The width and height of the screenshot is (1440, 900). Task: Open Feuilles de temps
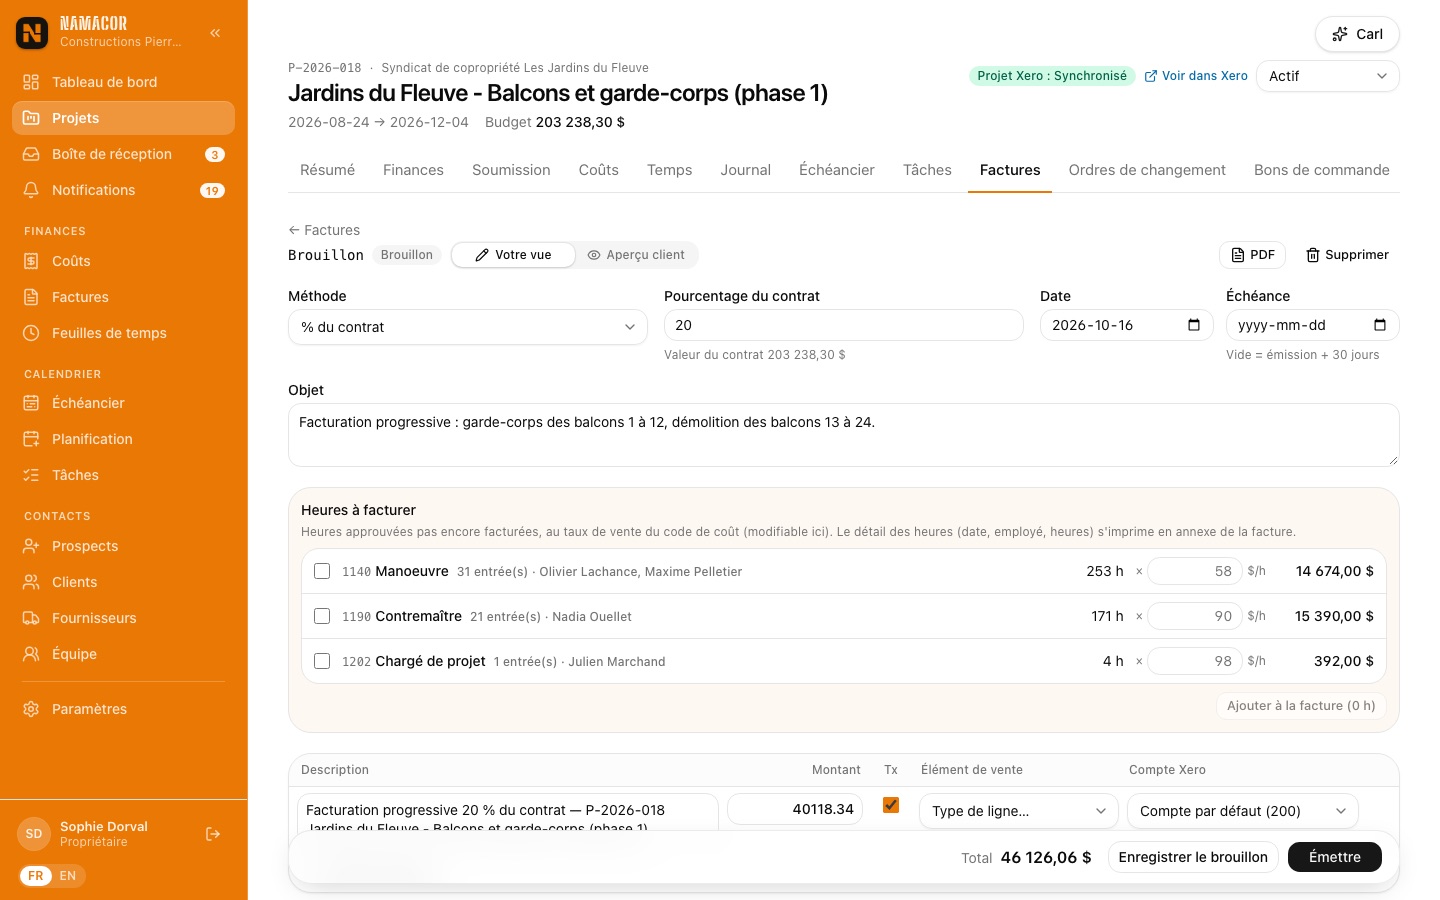pos(123,333)
